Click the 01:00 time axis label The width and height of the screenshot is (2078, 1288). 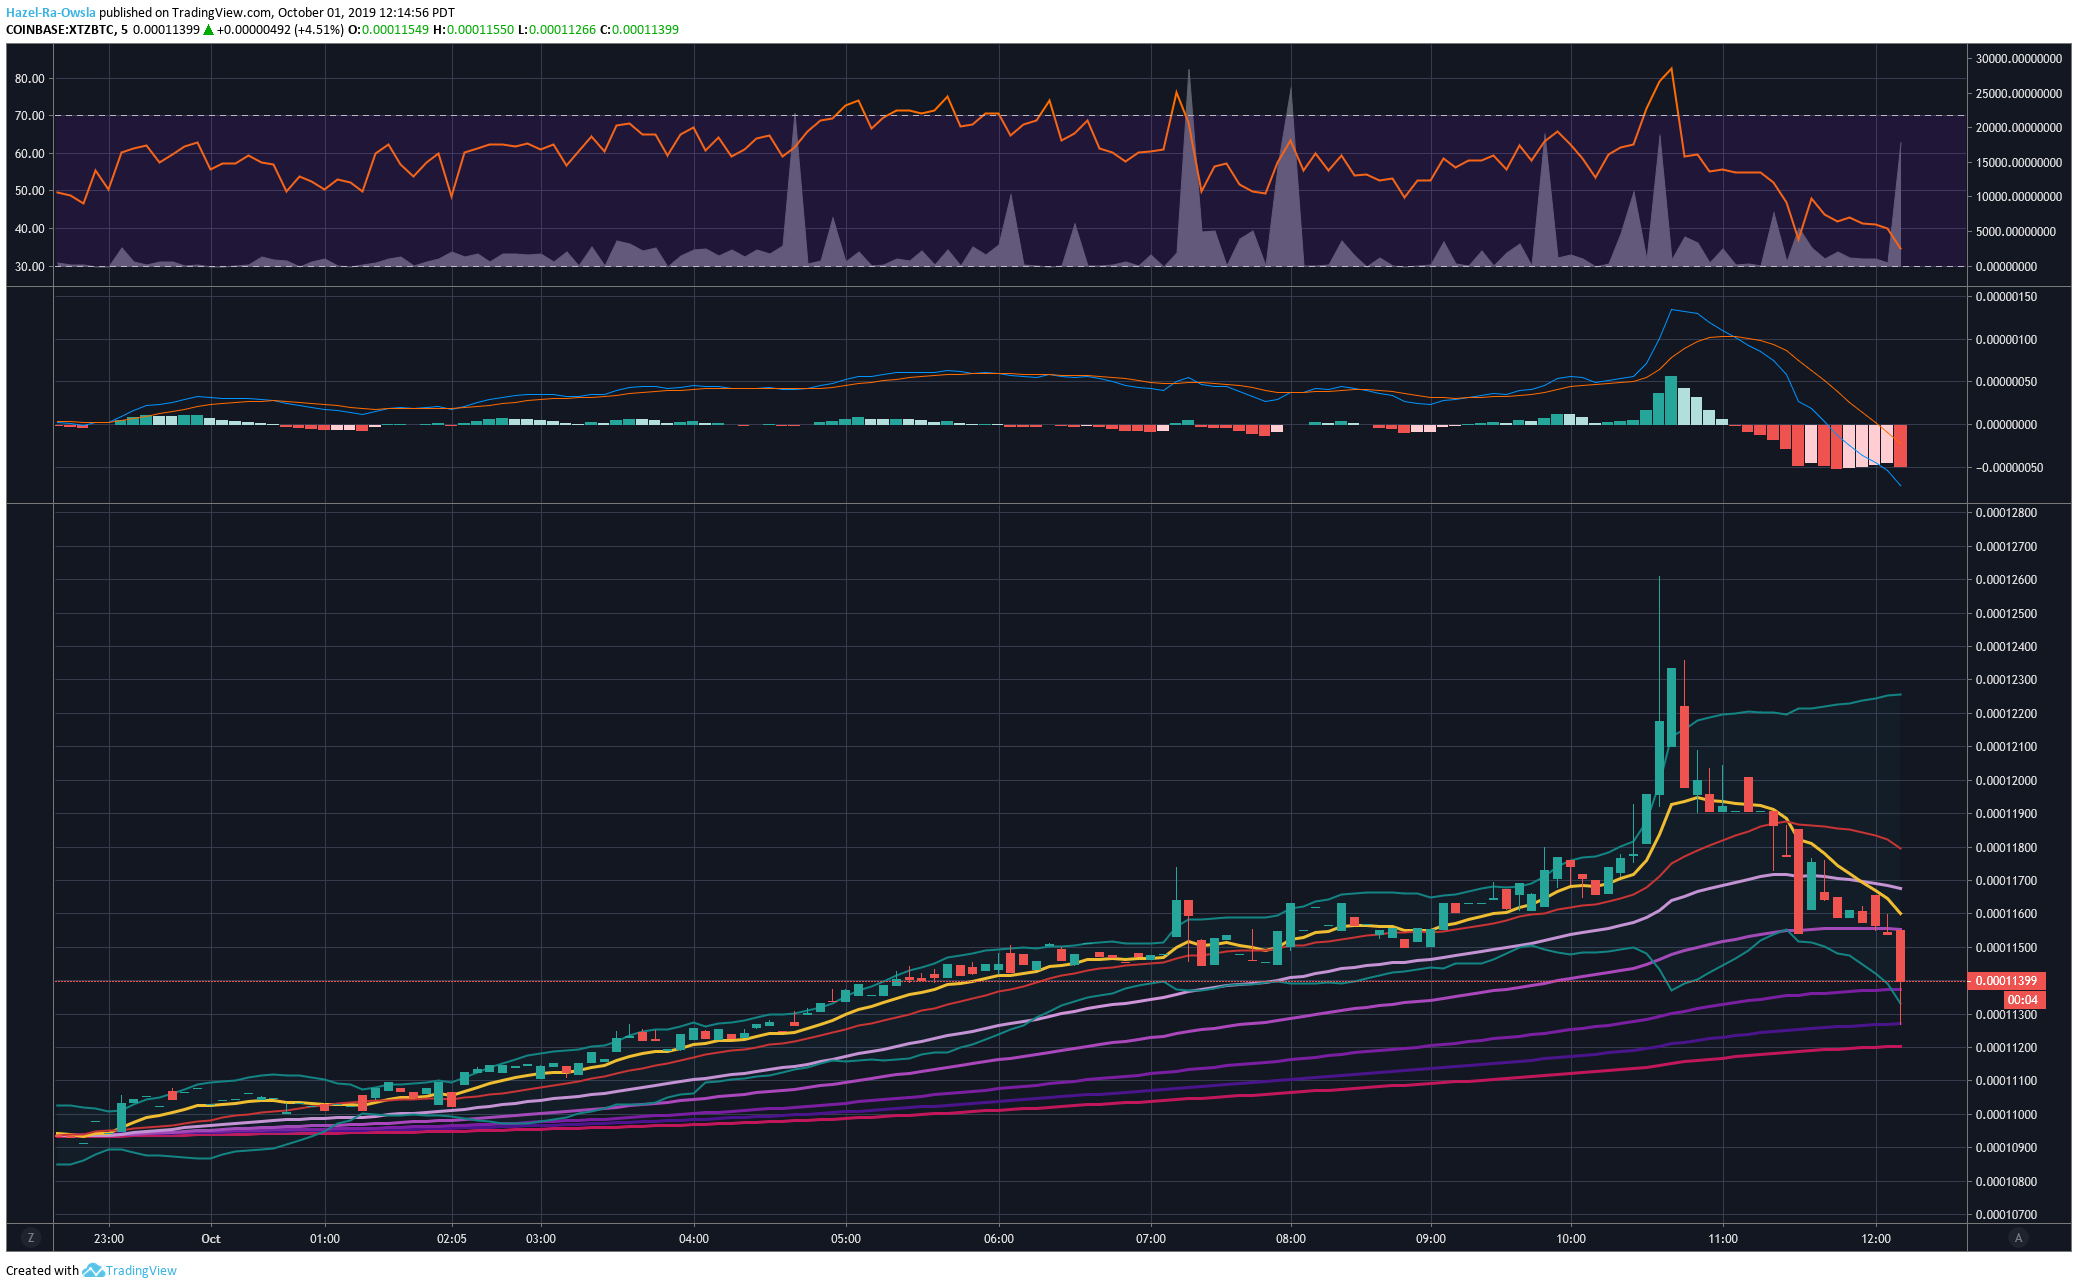325,1239
